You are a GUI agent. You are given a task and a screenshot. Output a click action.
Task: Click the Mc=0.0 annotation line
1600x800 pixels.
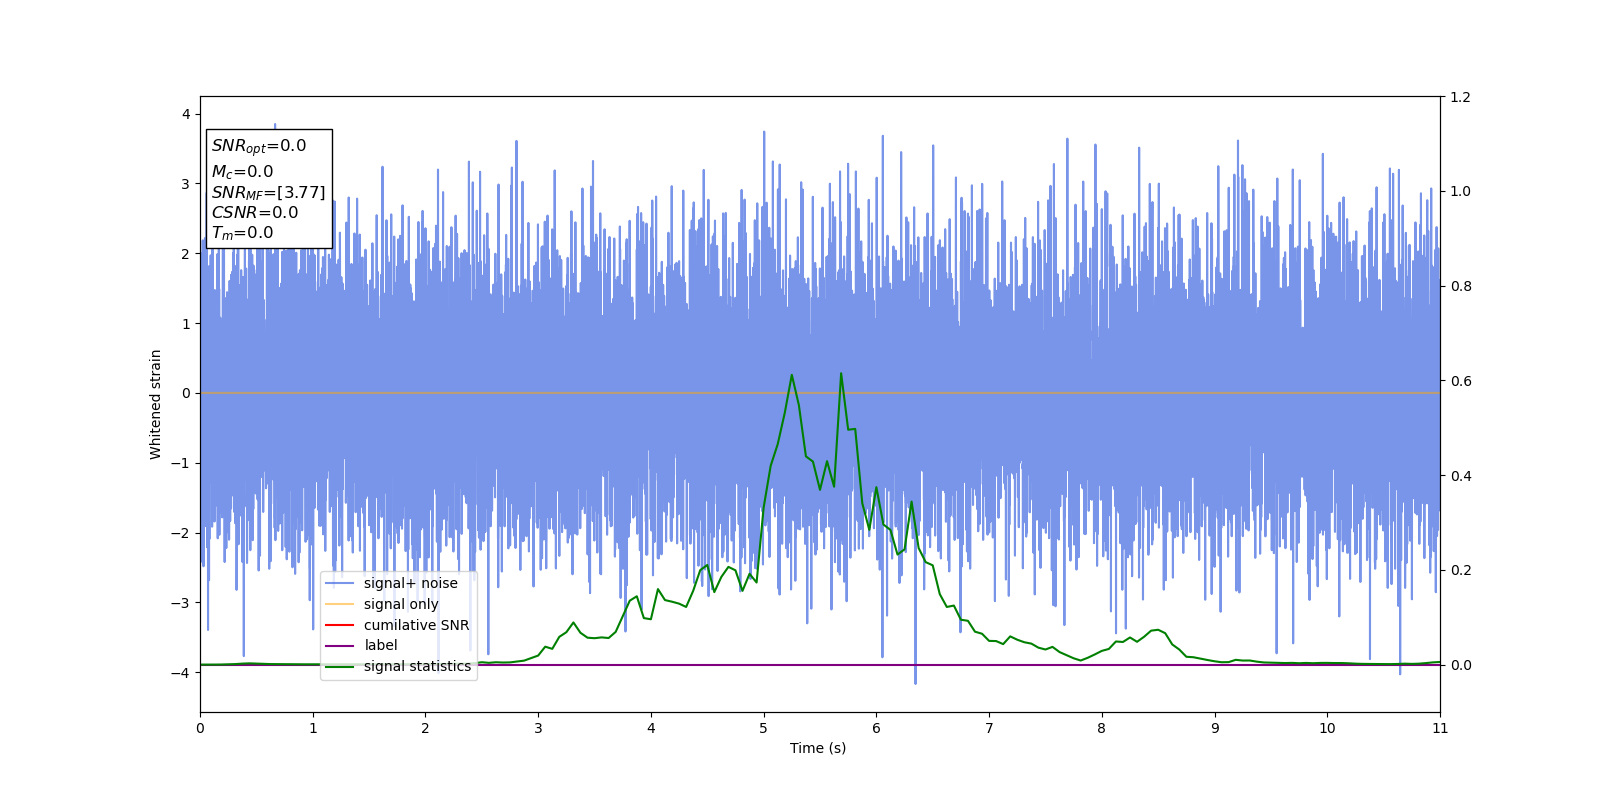pyautogui.click(x=242, y=172)
